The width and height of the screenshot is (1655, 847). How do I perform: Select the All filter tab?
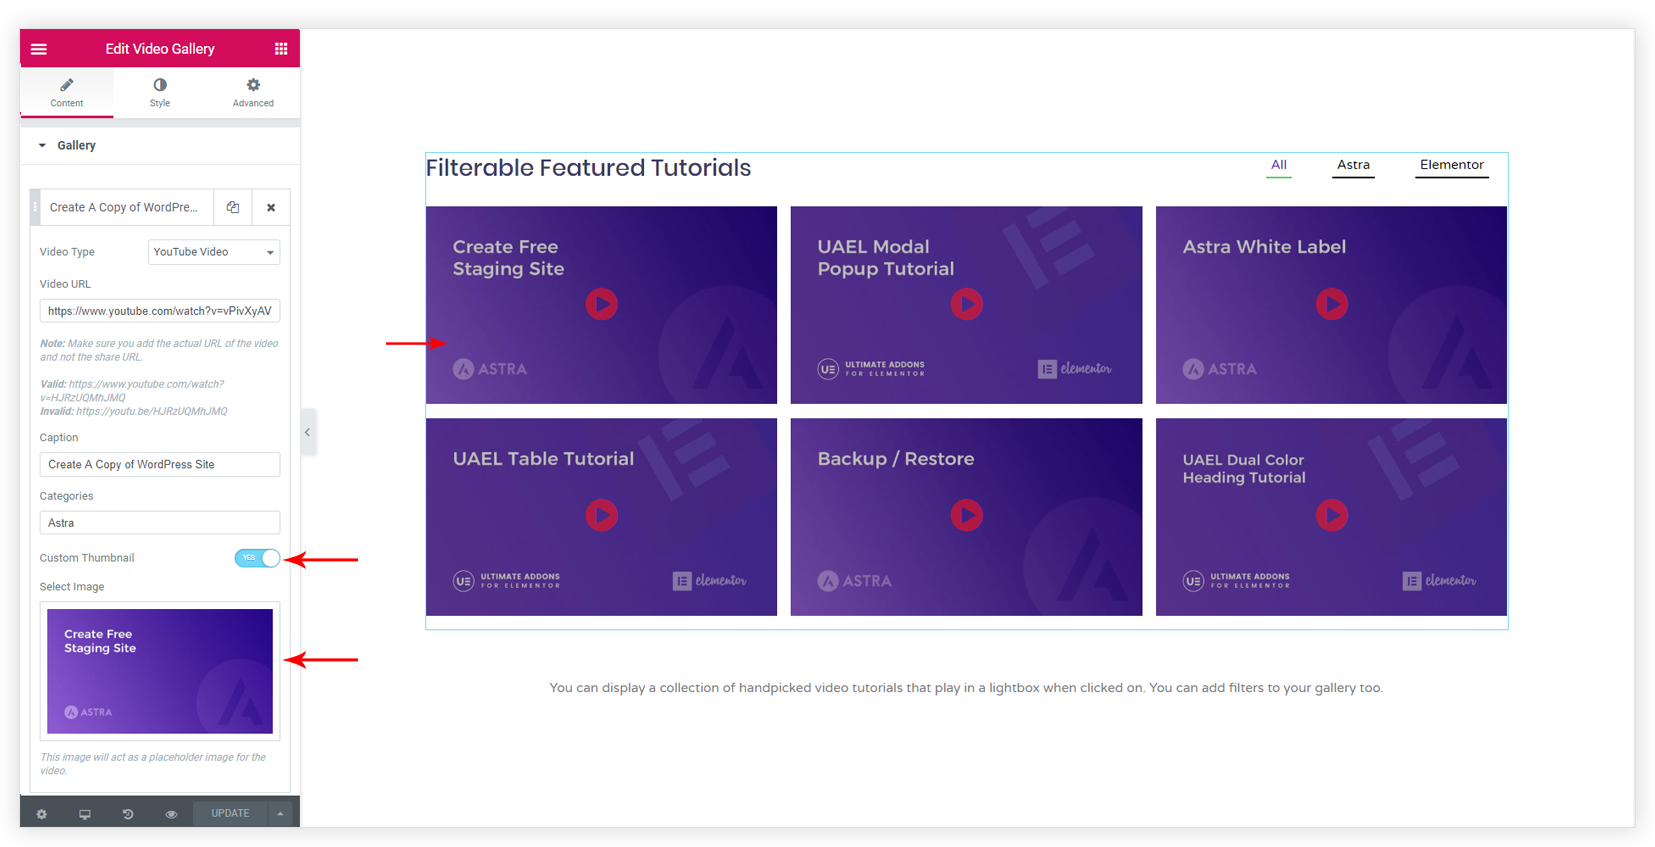click(x=1279, y=165)
